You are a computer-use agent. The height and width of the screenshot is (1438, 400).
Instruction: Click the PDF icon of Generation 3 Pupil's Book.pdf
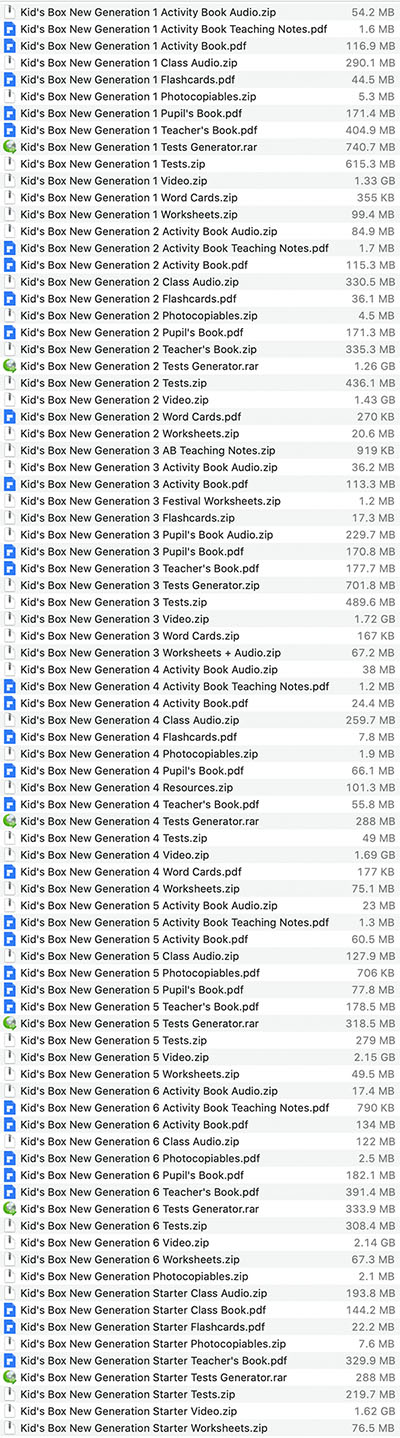pos(9,551)
